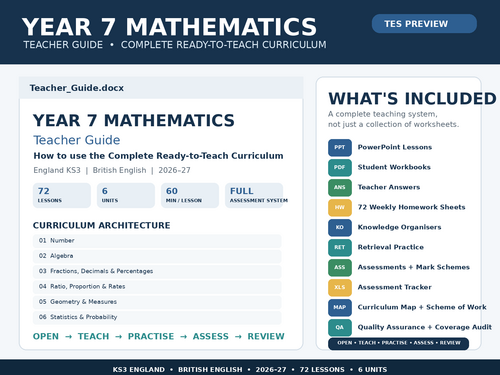Viewport: 500px width, 375px height.
Task: Click the CURRICULUM ARCHITECTURE heading
Action: click(x=101, y=226)
